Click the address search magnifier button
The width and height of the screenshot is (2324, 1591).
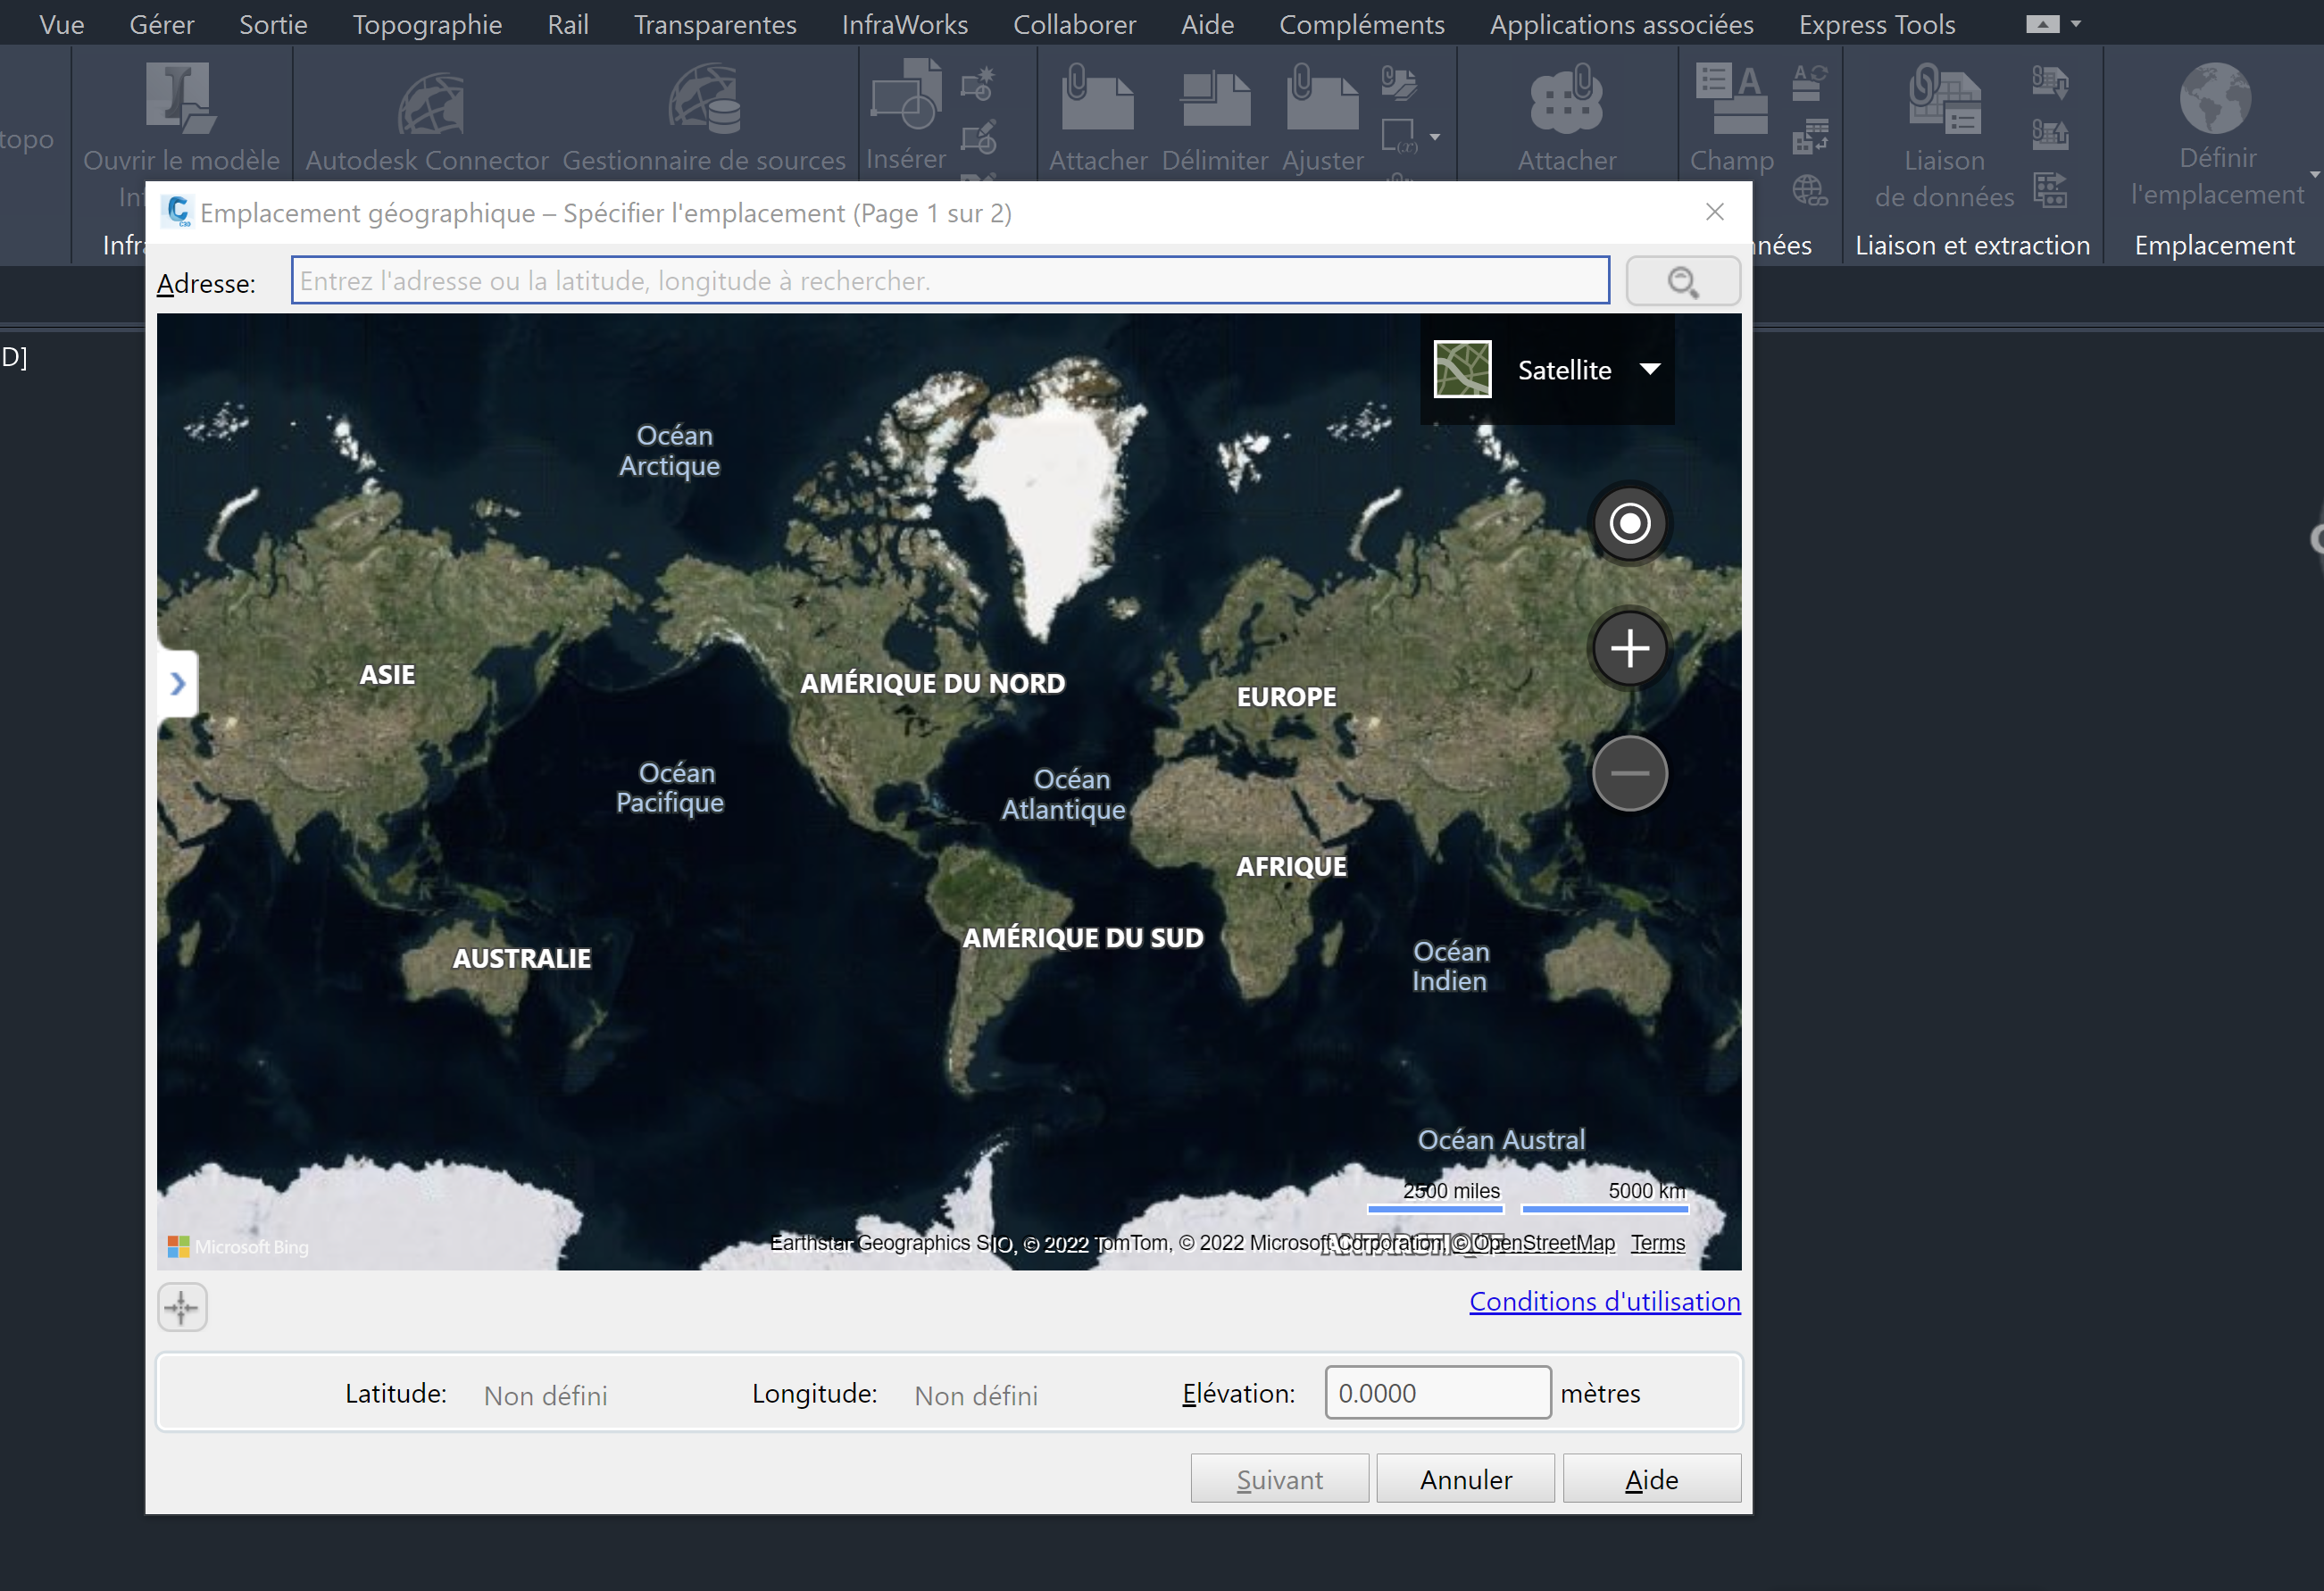(1682, 281)
